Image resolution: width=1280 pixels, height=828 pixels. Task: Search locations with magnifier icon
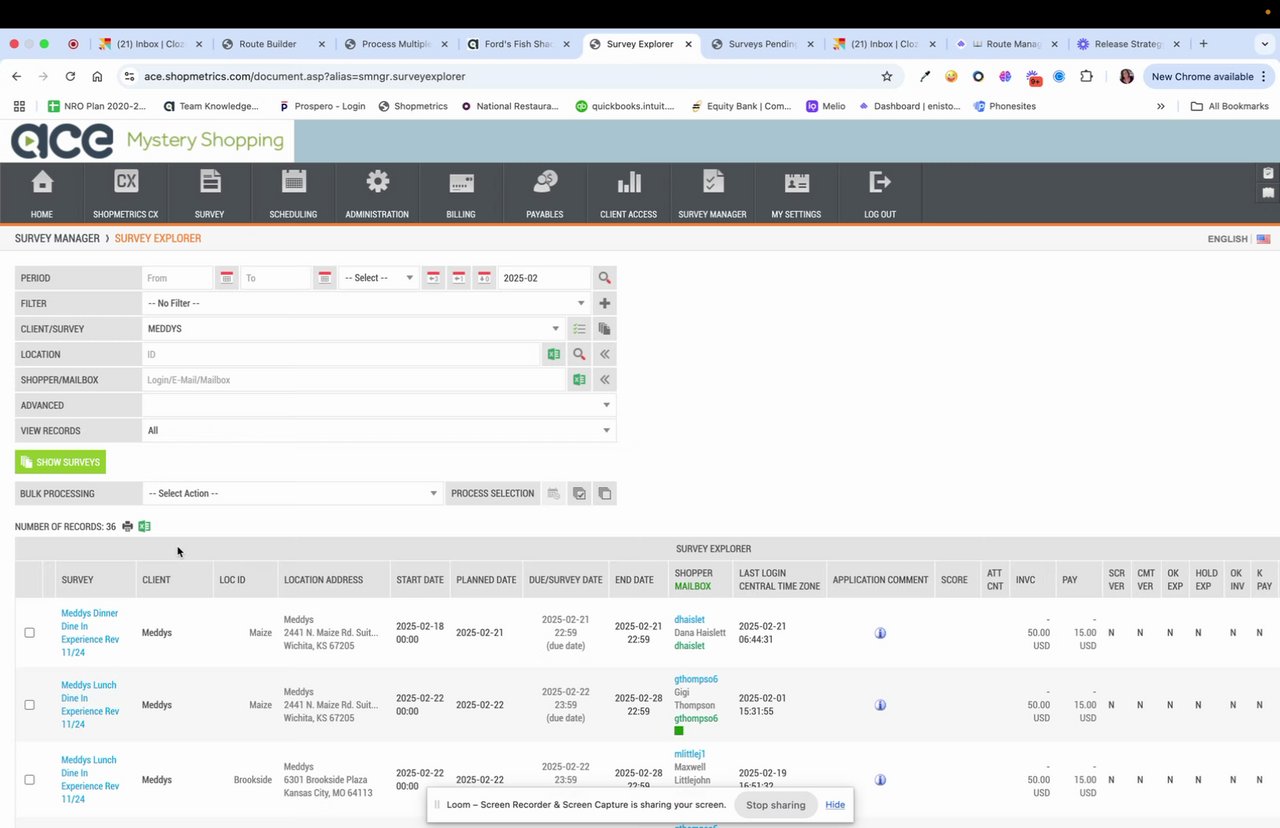[579, 354]
